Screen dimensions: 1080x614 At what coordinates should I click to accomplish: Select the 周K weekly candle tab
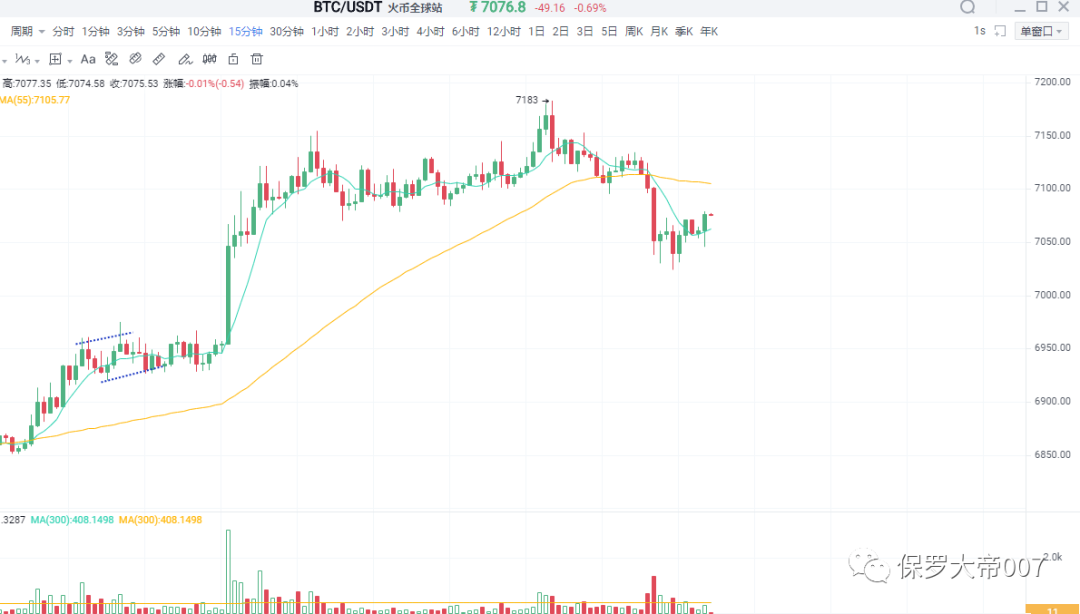[633, 31]
